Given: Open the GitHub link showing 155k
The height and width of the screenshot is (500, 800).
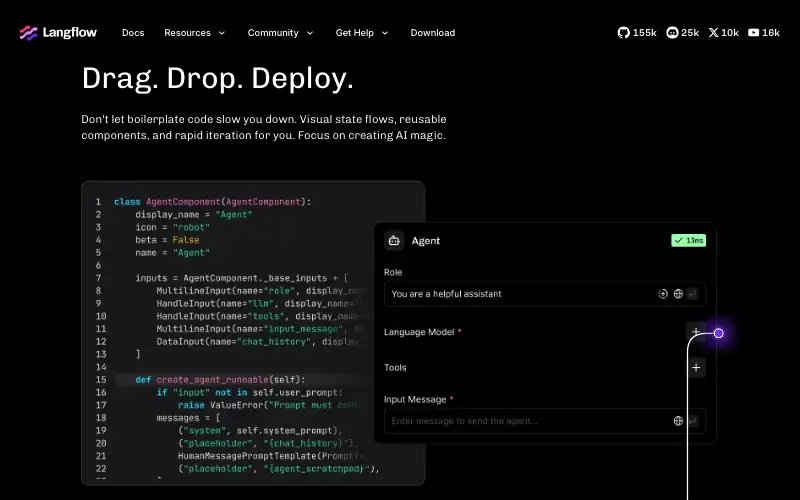Looking at the screenshot, I should tap(637, 33).
